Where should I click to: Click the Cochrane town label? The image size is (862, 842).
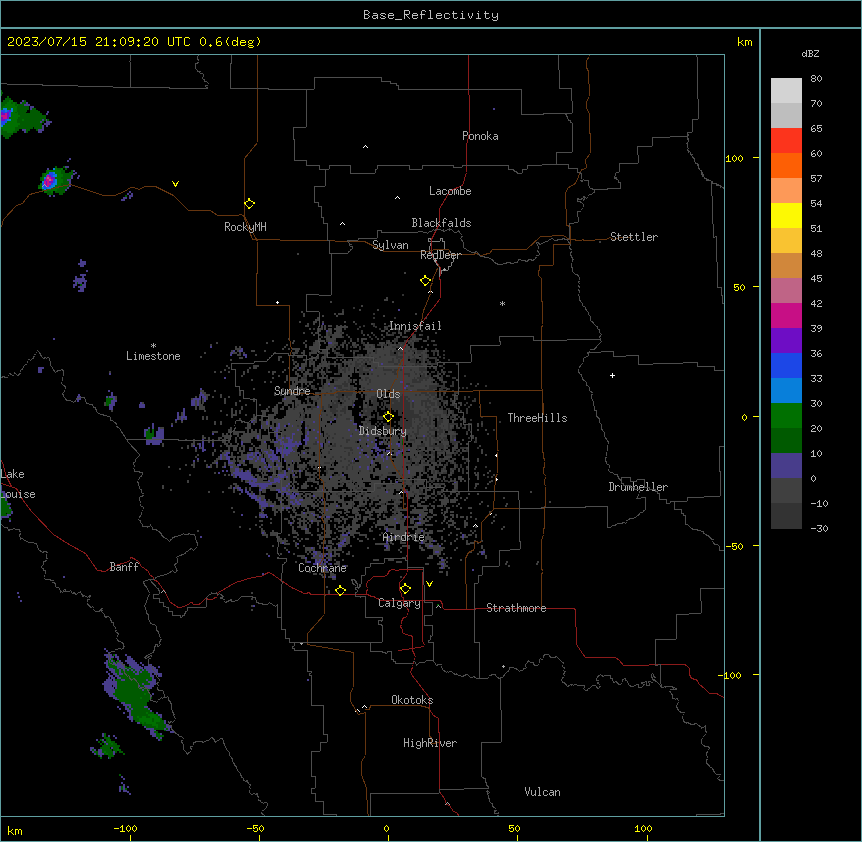click(x=322, y=568)
